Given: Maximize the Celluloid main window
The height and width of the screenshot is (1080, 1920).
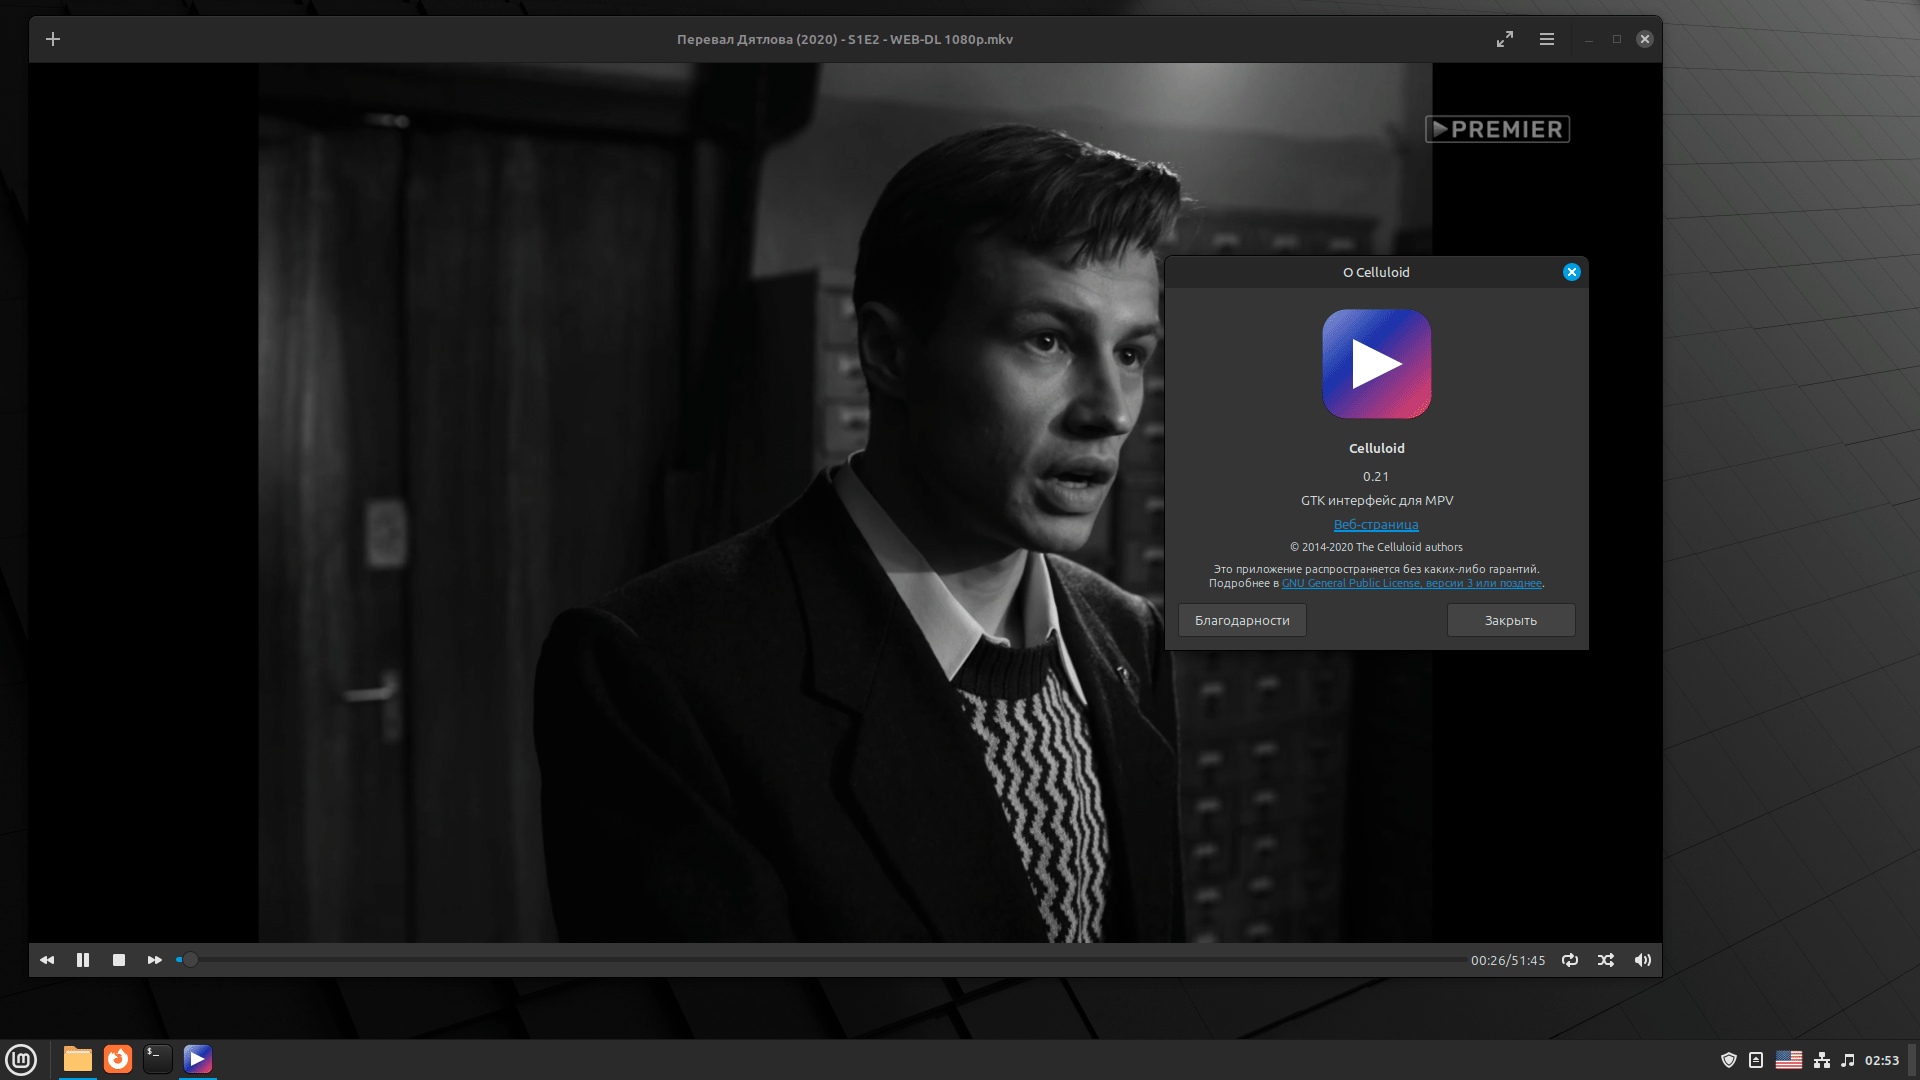Looking at the screenshot, I should point(1616,39).
